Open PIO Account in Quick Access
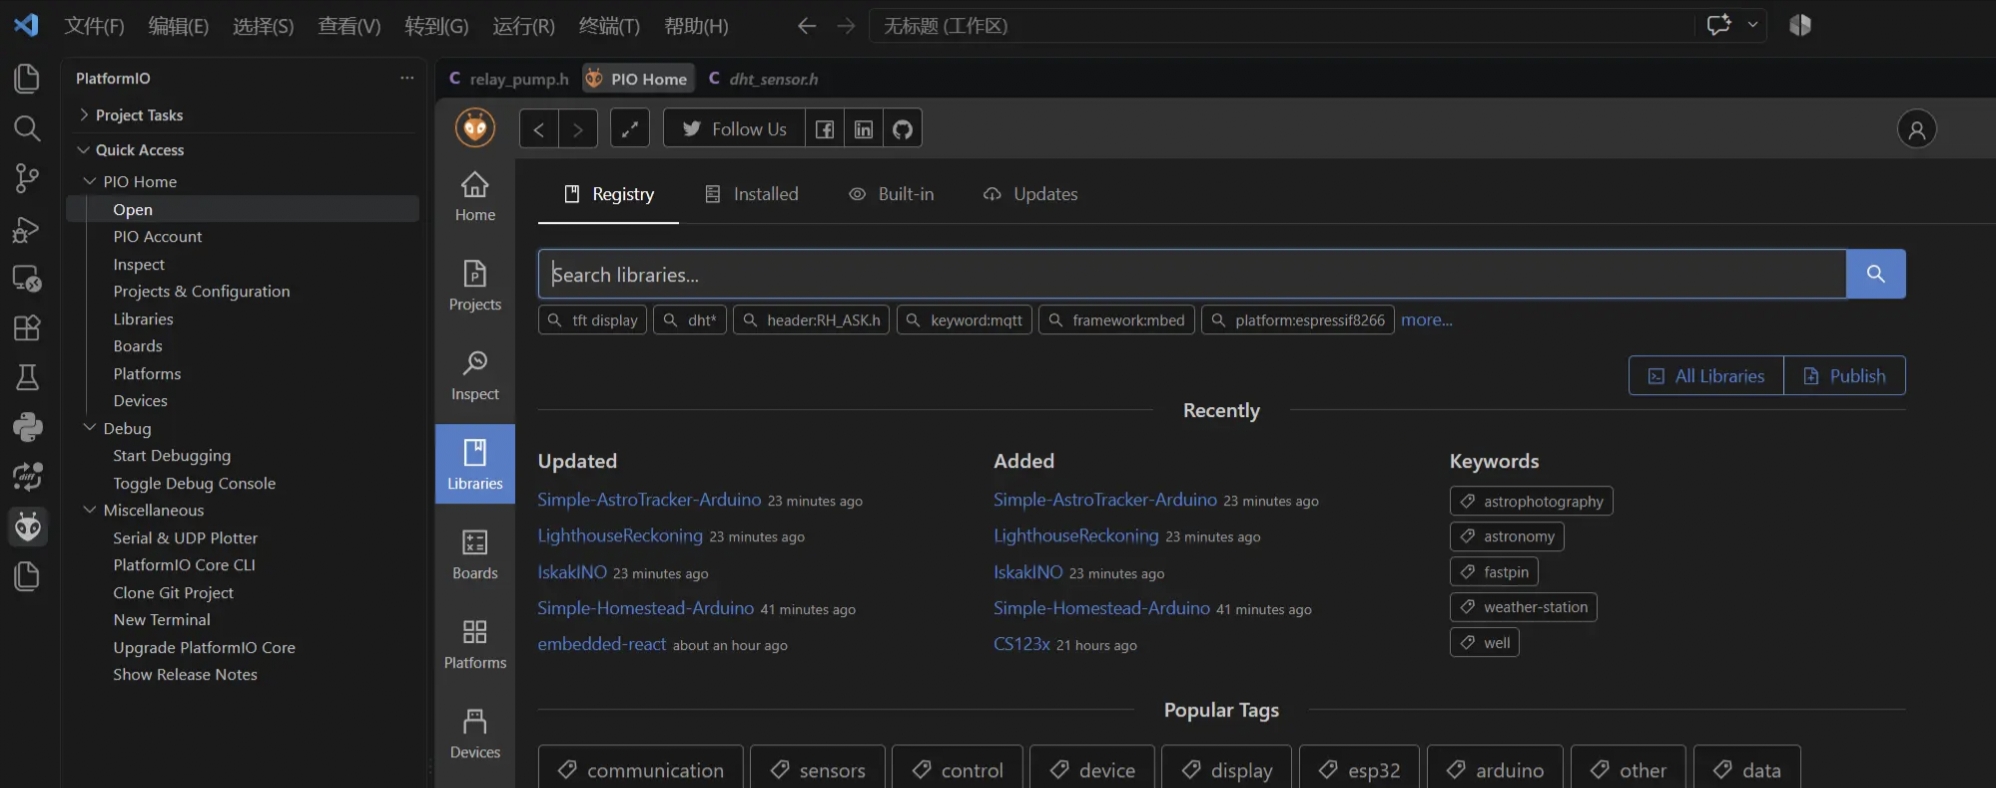 (x=157, y=237)
